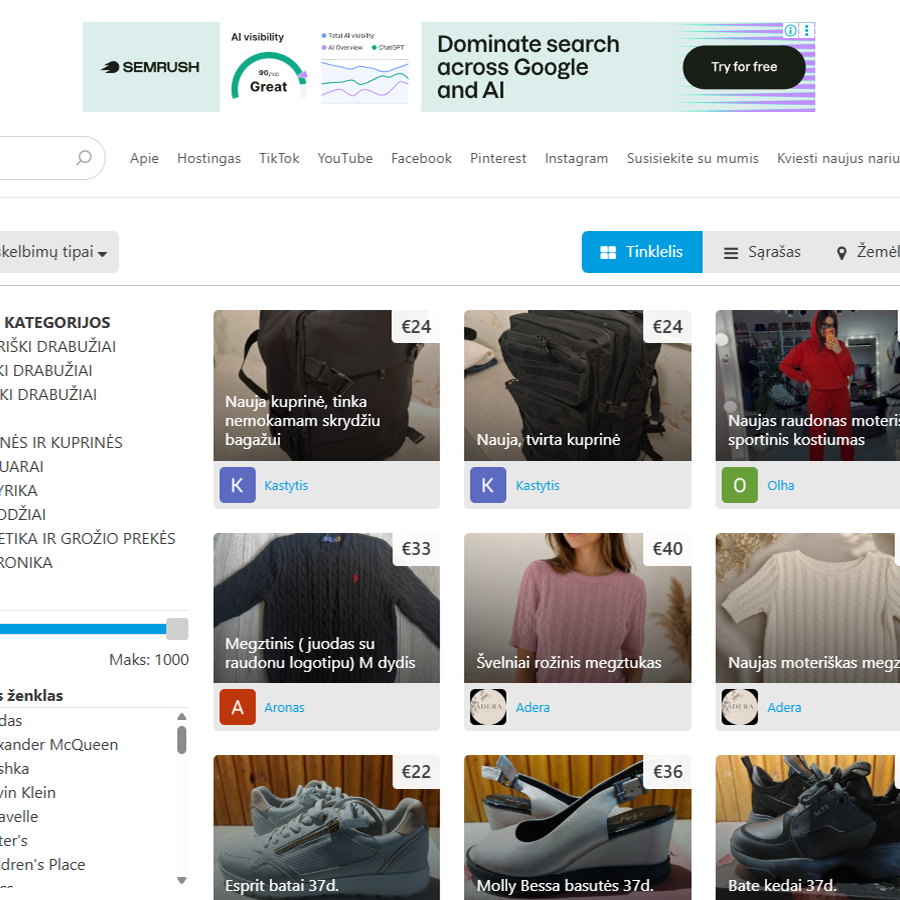Switch to Tinklelis grid view

pyautogui.click(x=642, y=252)
